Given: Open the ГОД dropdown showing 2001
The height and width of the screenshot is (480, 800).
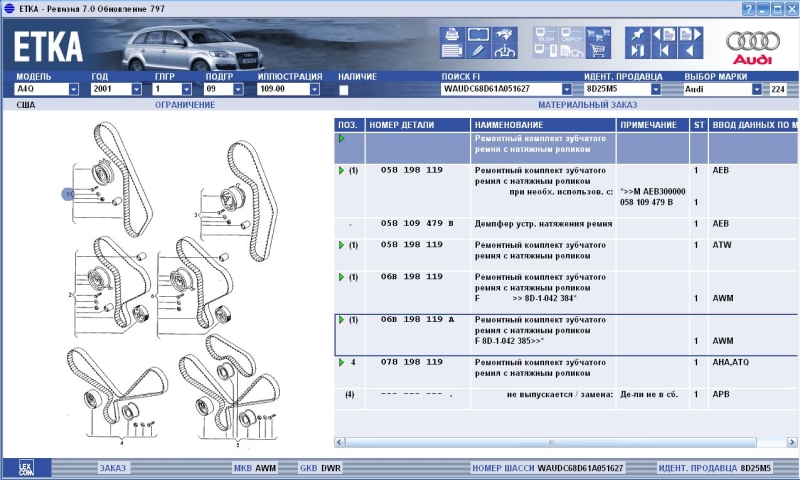Looking at the screenshot, I should pos(136,89).
